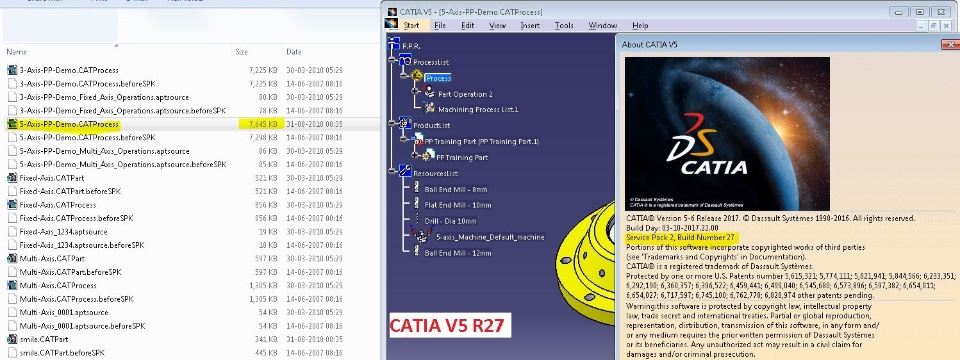Select file Fixed-Axis.CATPart.beforeSPK
This screenshot has width=960, height=360.
click(x=70, y=192)
